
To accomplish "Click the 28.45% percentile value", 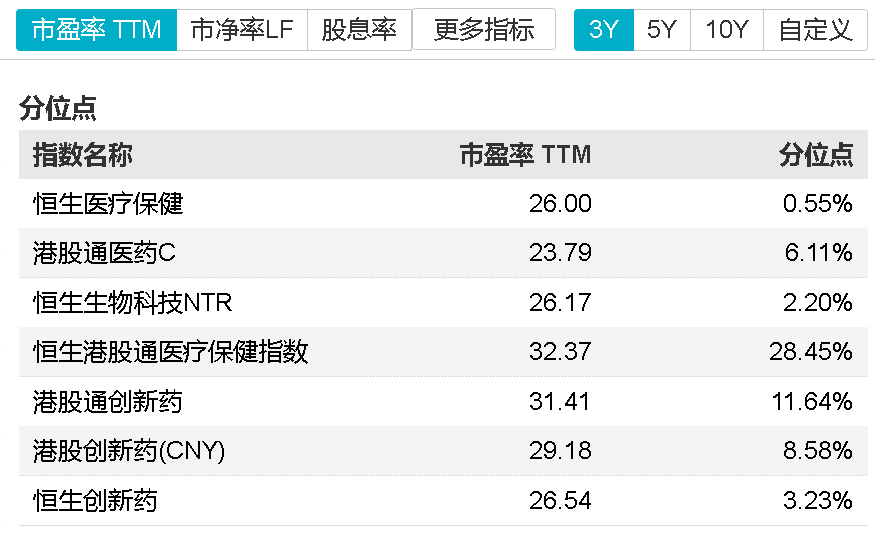I will tap(811, 352).
